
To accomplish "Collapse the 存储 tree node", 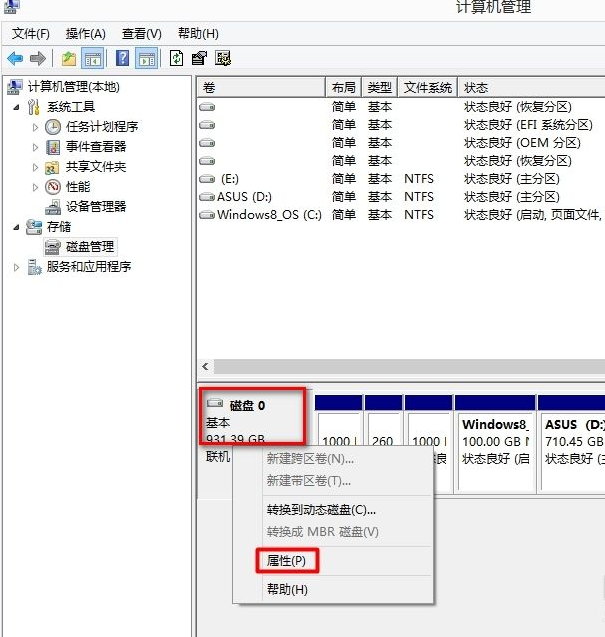I will click(x=17, y=227).
